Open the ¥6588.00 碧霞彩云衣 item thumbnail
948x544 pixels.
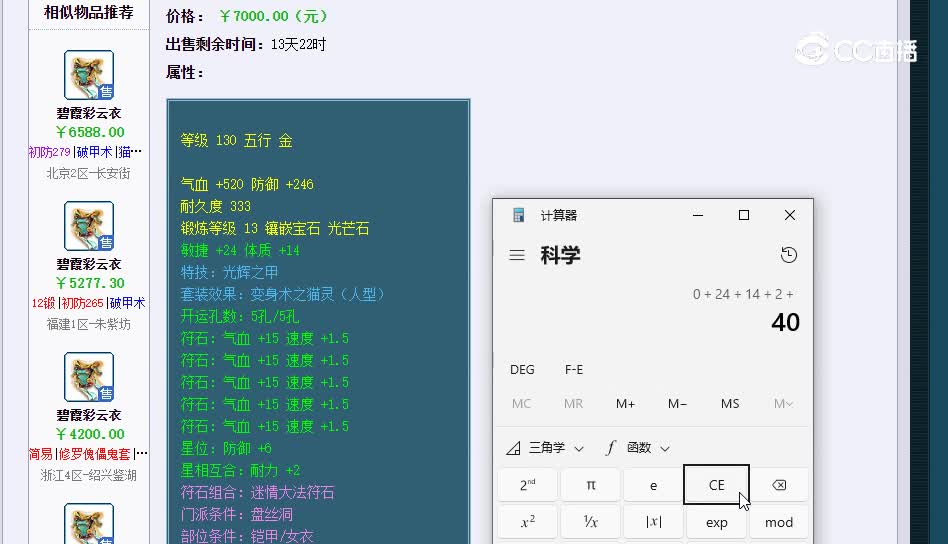tap(89, 75)
